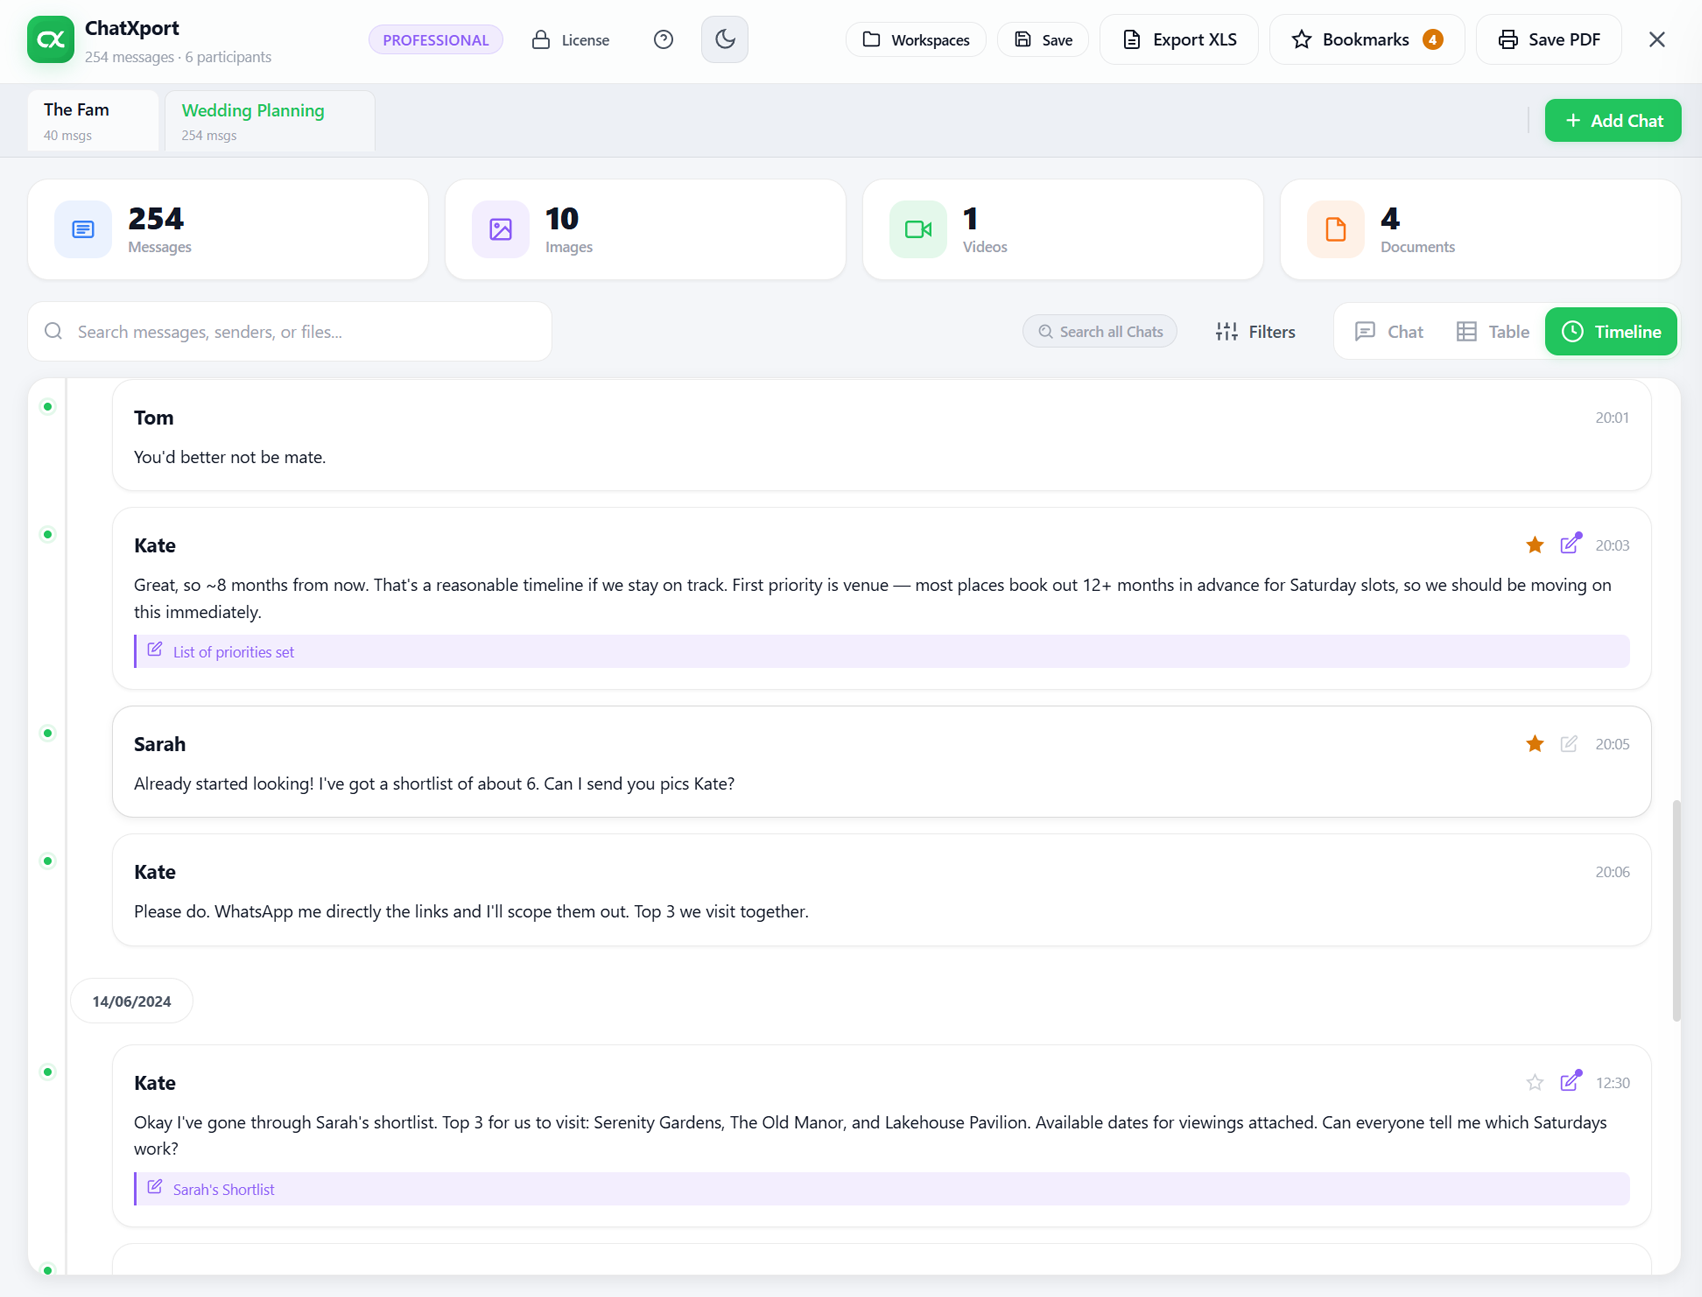Click timeline dot beside Sarah's message

pyautogui.click(x=47, y=733)
